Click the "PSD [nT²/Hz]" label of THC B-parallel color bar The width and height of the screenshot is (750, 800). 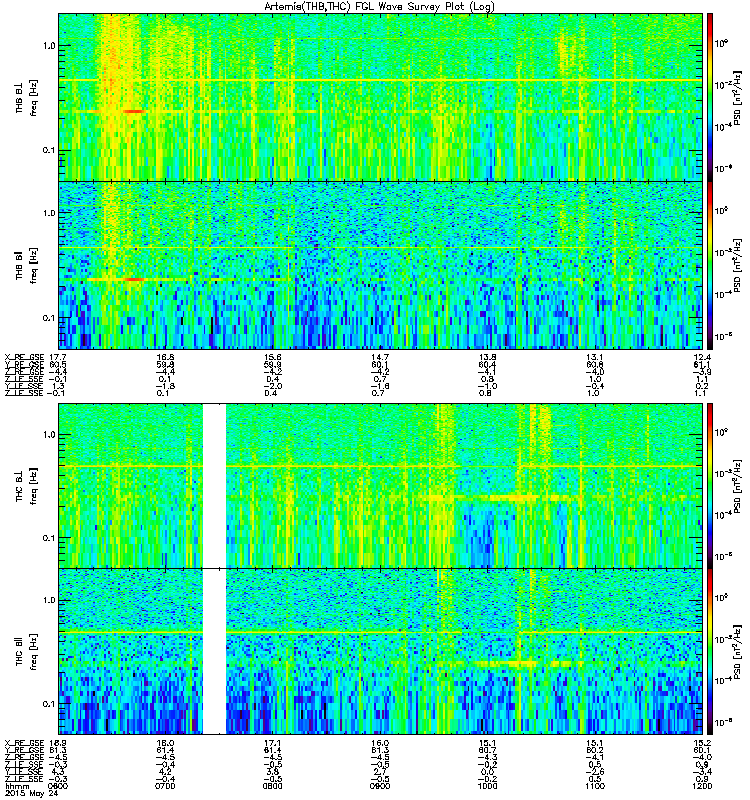[738, 652]
